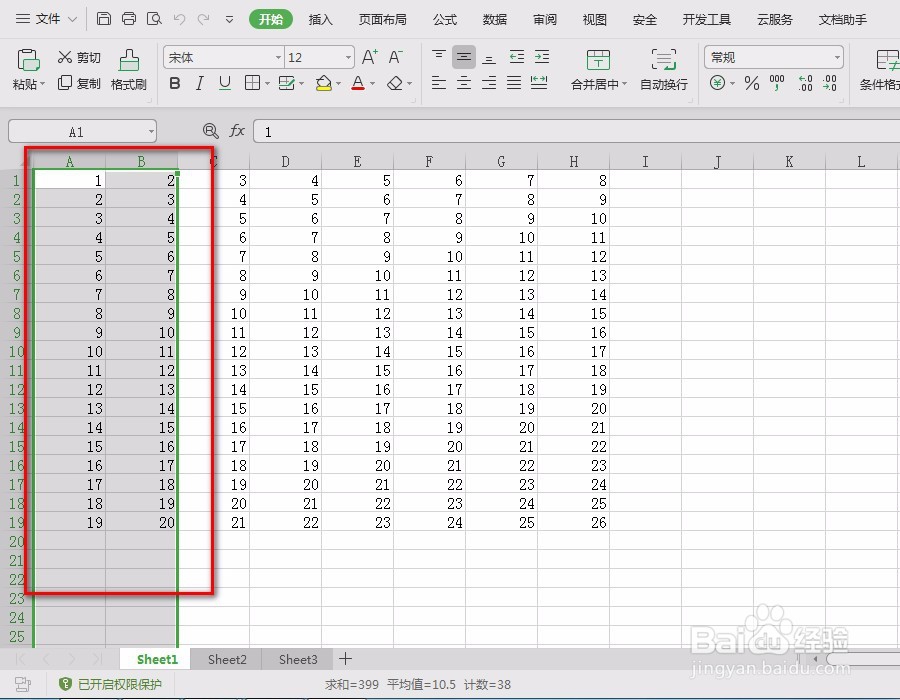Expand the Name Box A1 dropdown
This screenshot has height=700, width=900.
click(151, 132)
